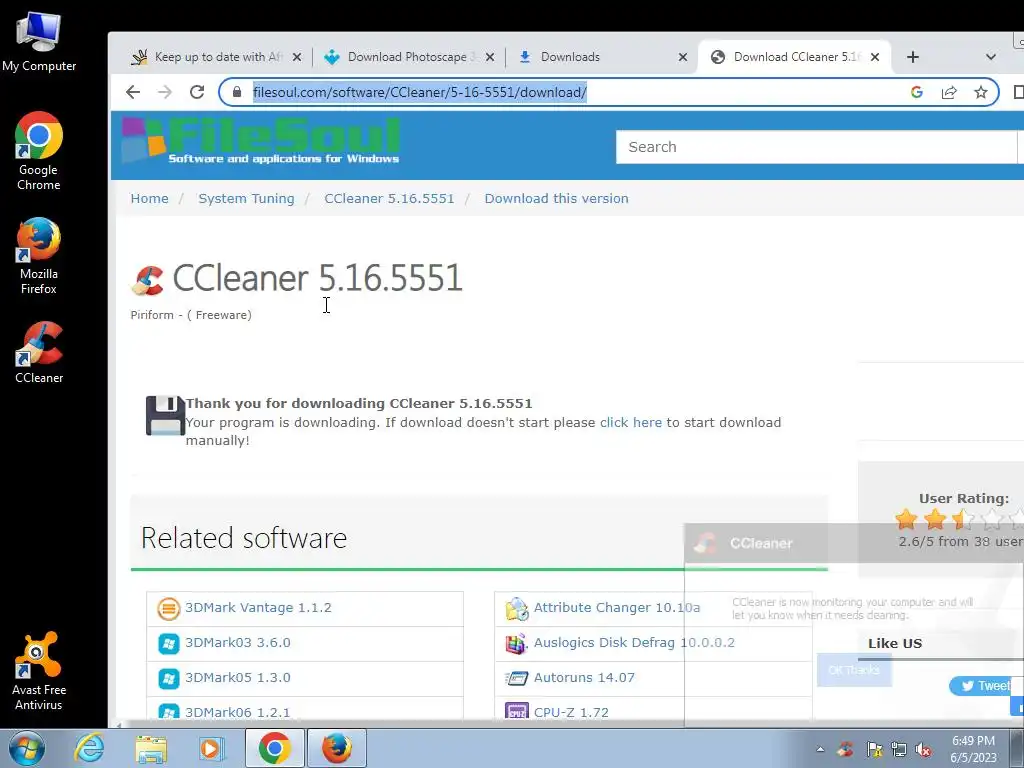The height and width of the screenshot is (768, 1024).
Task: Show hidden system tray icons
Action: coord(820,749)
